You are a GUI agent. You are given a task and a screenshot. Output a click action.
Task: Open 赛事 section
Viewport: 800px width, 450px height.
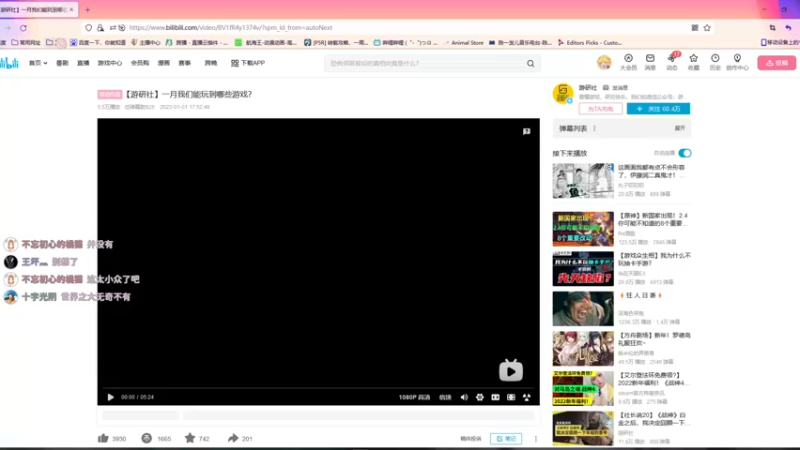pyautogui.click(x=185, y=63)
